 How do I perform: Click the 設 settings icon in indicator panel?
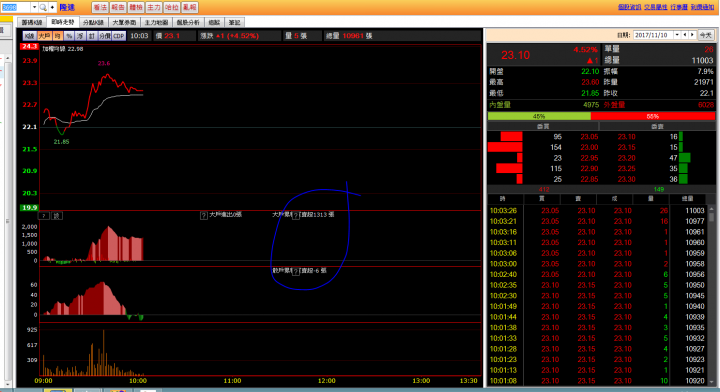57,215
